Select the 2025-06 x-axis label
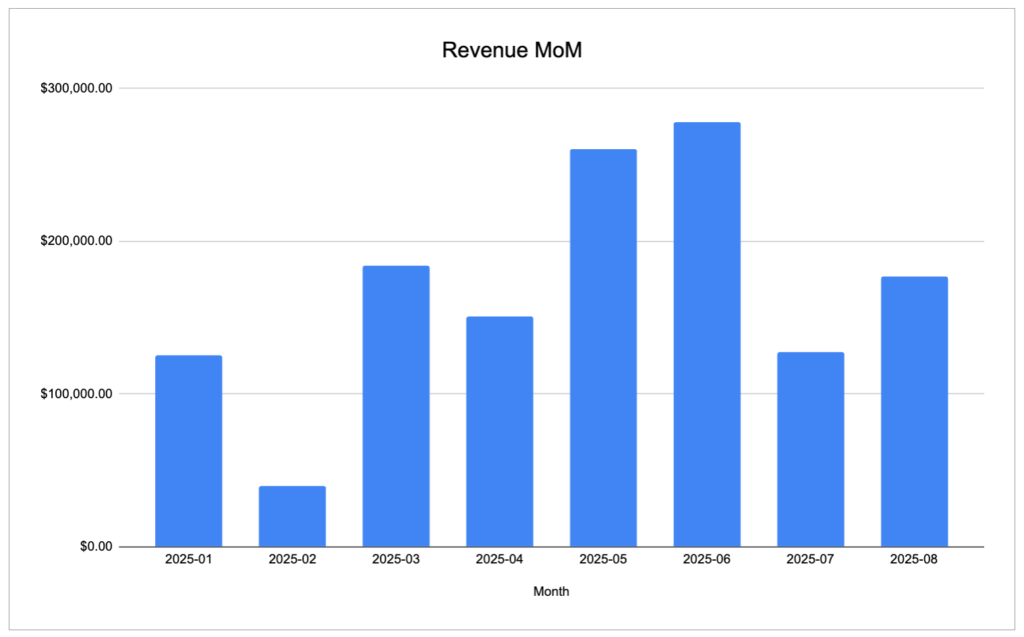 point(707,560)
